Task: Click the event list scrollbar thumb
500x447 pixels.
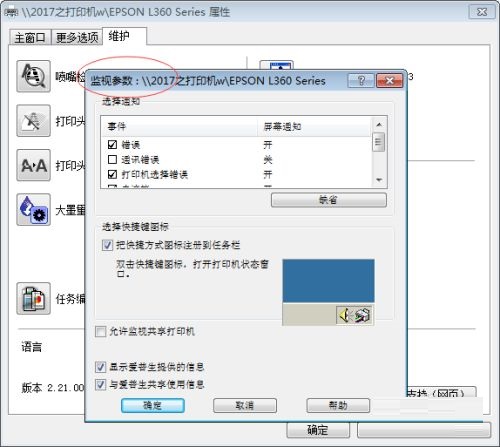Action: (x=378, y=142)
